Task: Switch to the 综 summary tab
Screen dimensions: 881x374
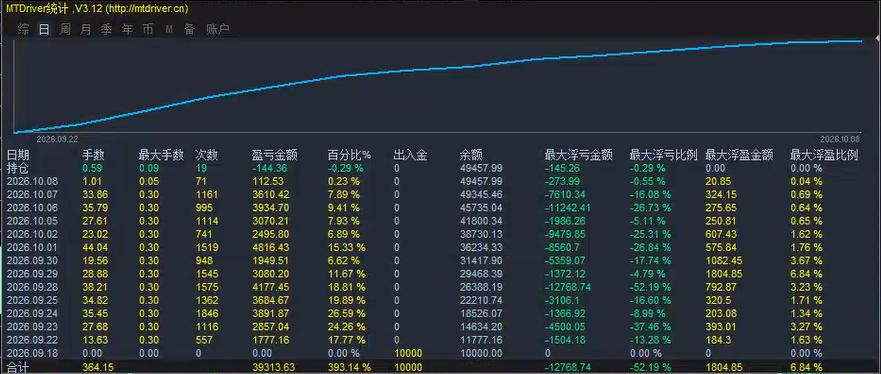Action: 24,30
